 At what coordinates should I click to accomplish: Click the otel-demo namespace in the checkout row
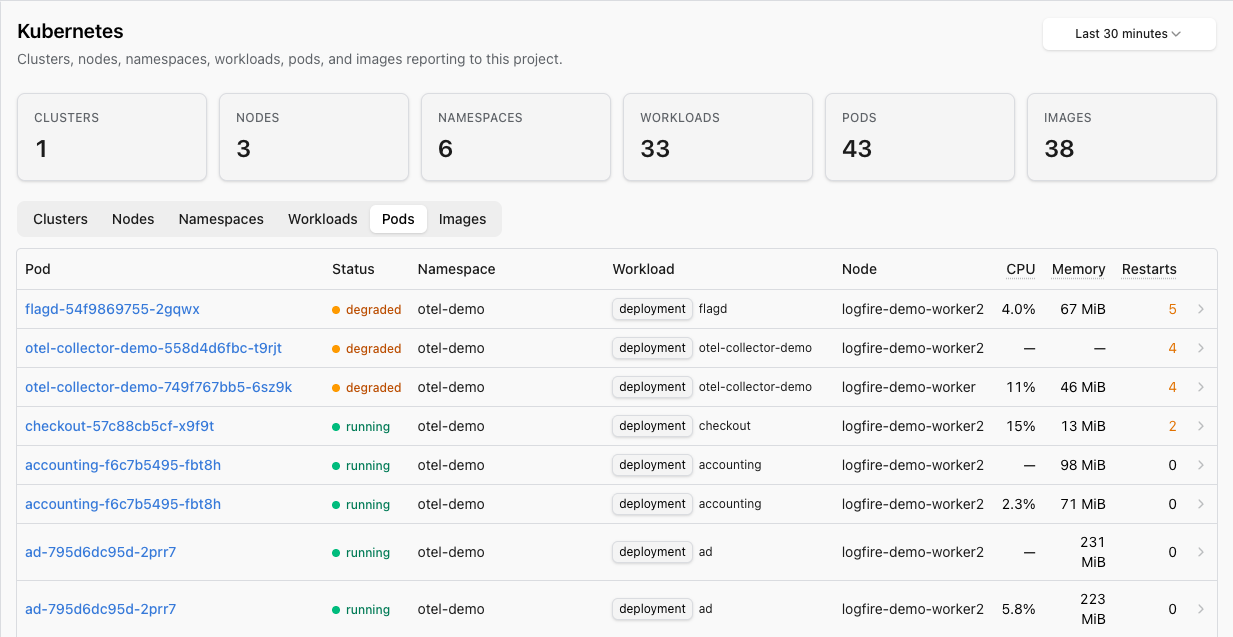(451, 426)
